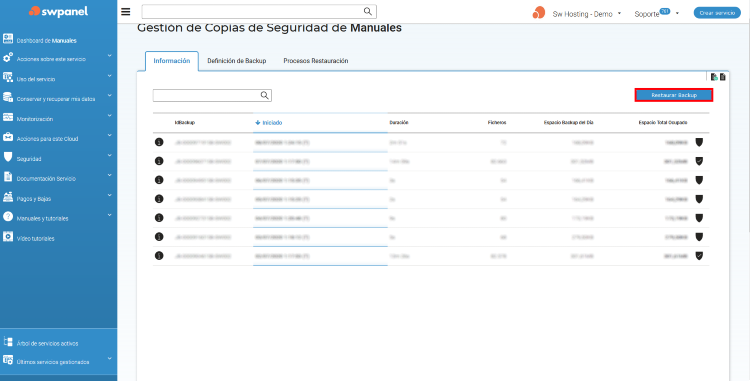Image resolution: width=750 pixels, height=381 pixels.
Task: Click the shield icon beside Seguridad
Action: click(8, 157)
